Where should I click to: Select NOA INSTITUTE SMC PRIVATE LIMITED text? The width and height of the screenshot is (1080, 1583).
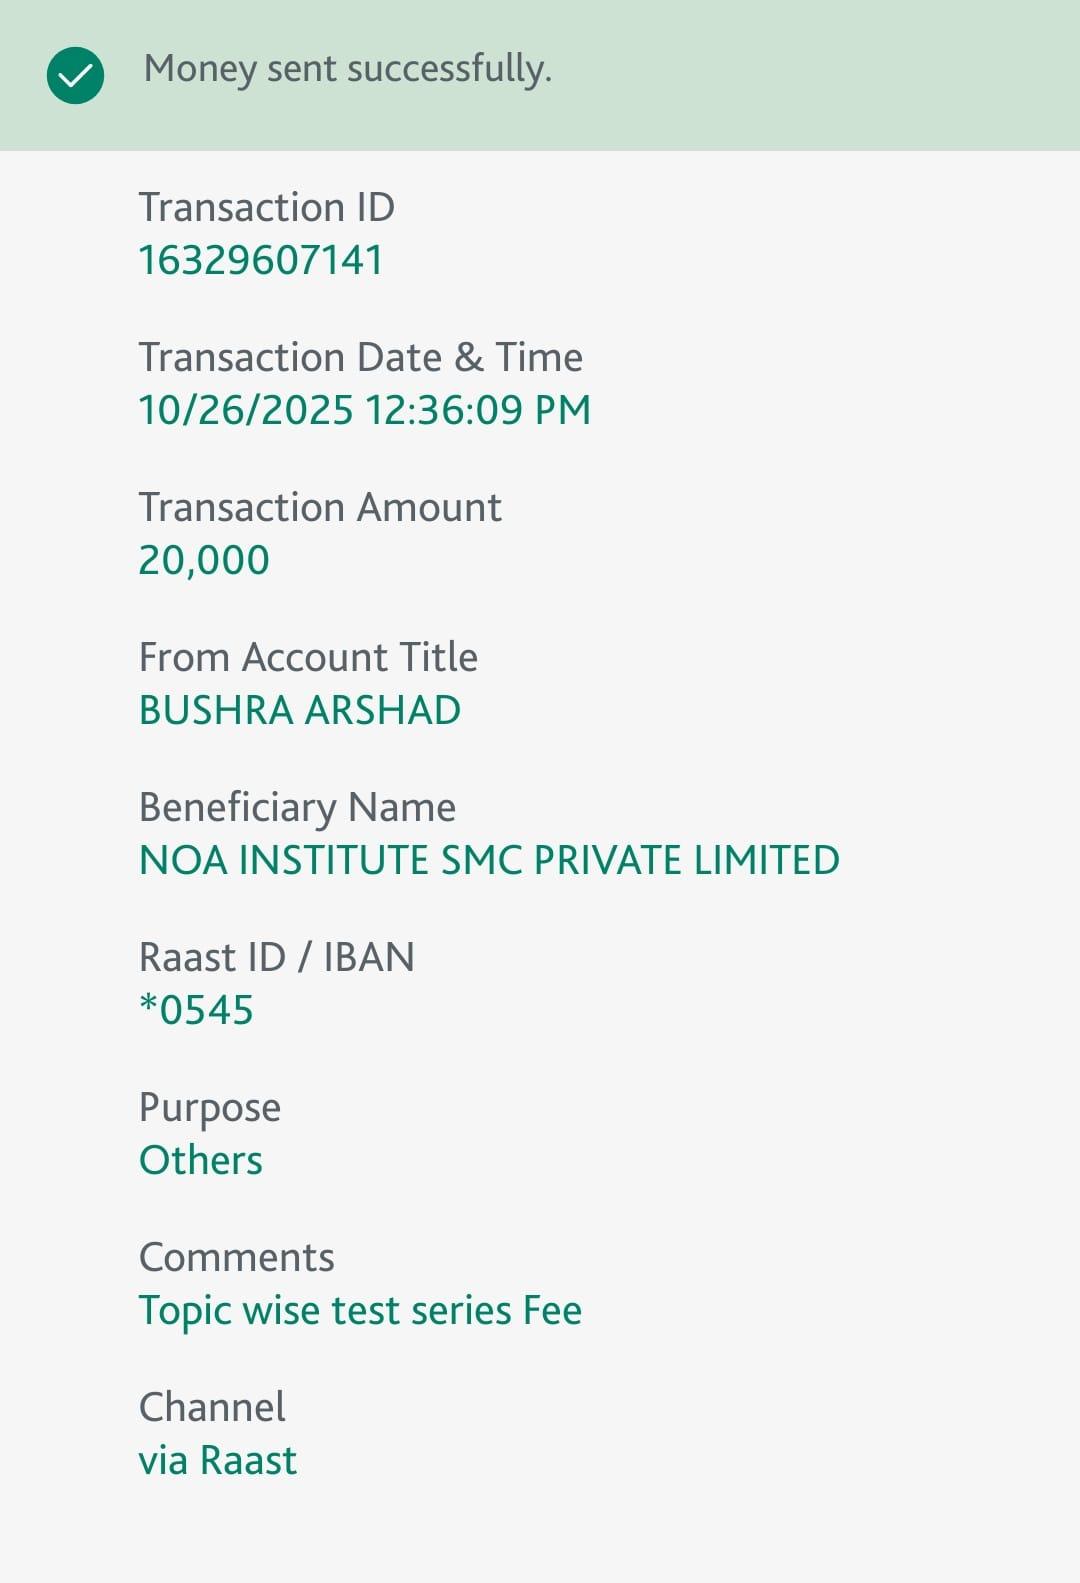[x=489, y=860]
